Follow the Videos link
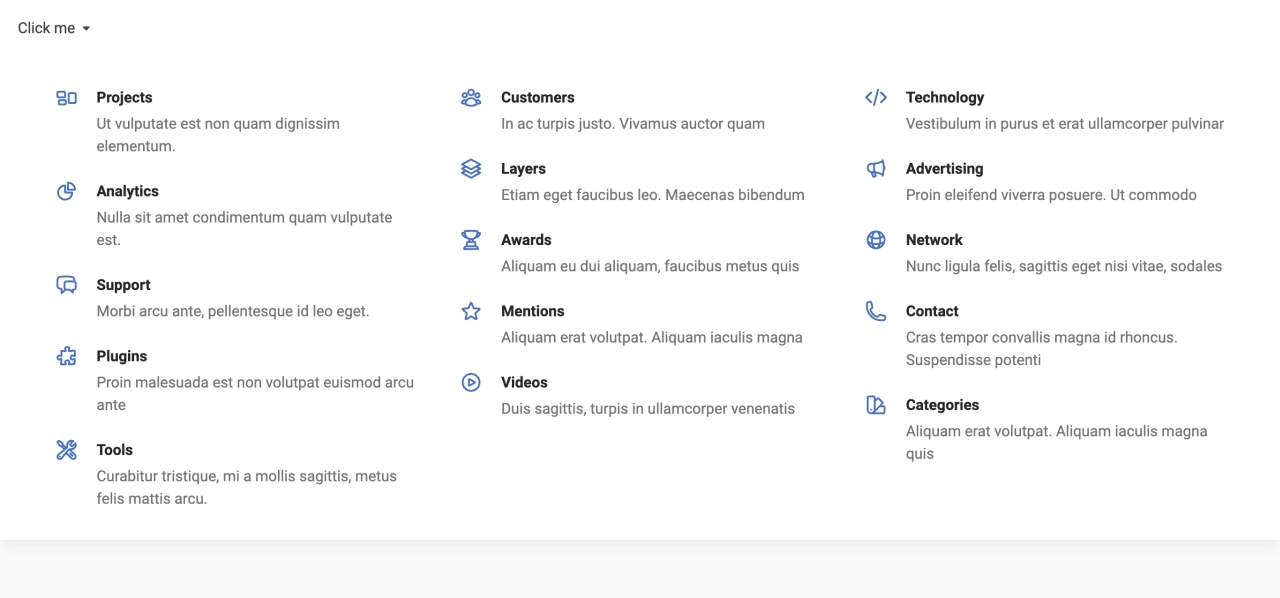This screenshot has height=598, width=1280. (x=524, y=382)
